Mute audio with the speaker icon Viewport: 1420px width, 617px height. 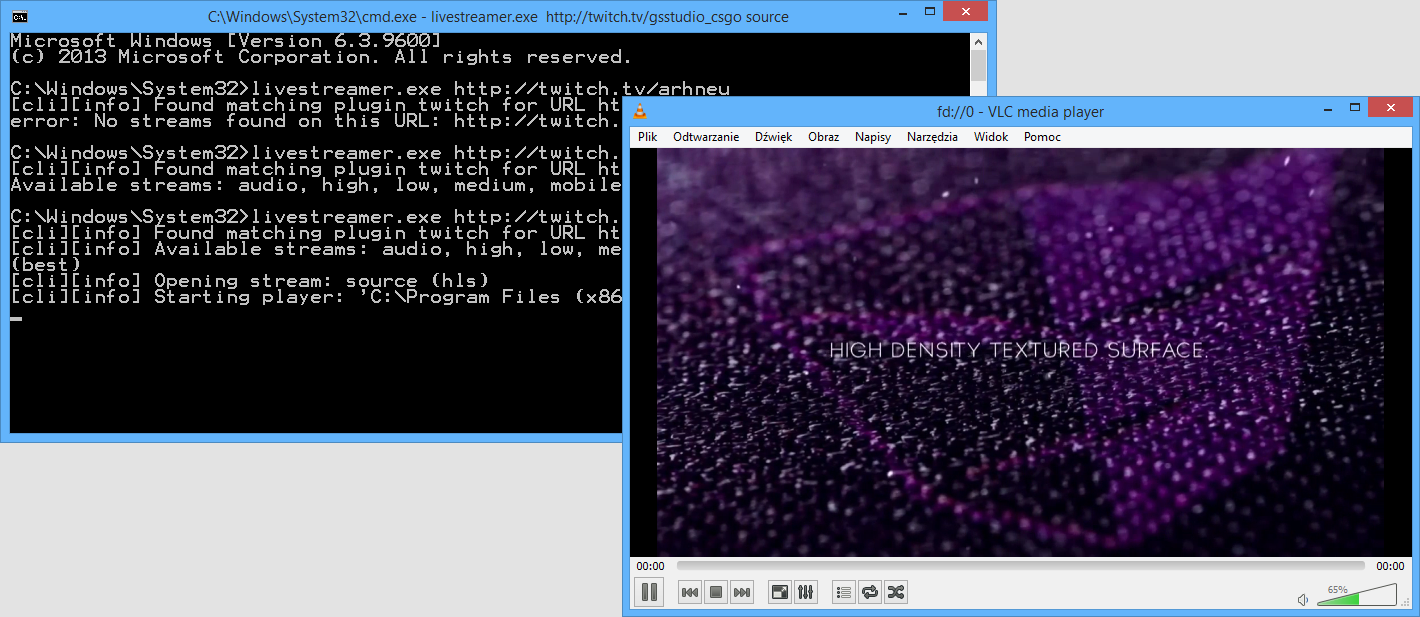pyautogui.click(x=1303, y=599)
